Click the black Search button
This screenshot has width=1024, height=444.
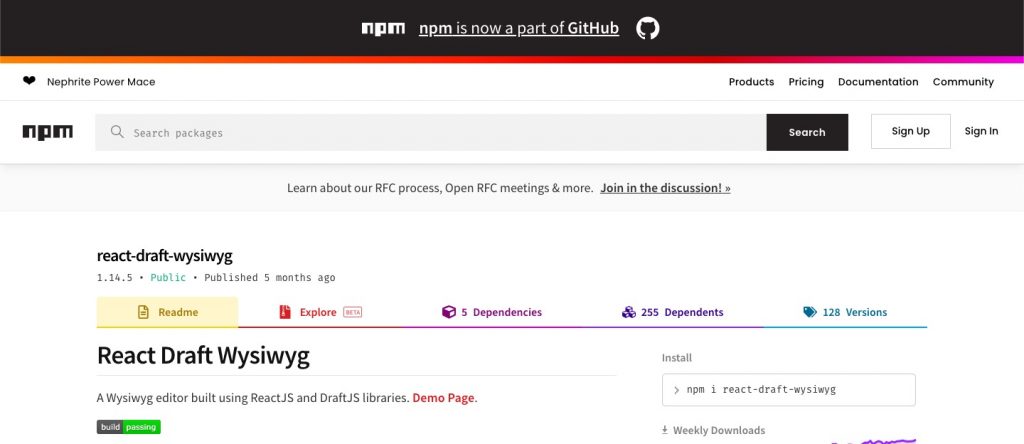pos(807,132)
